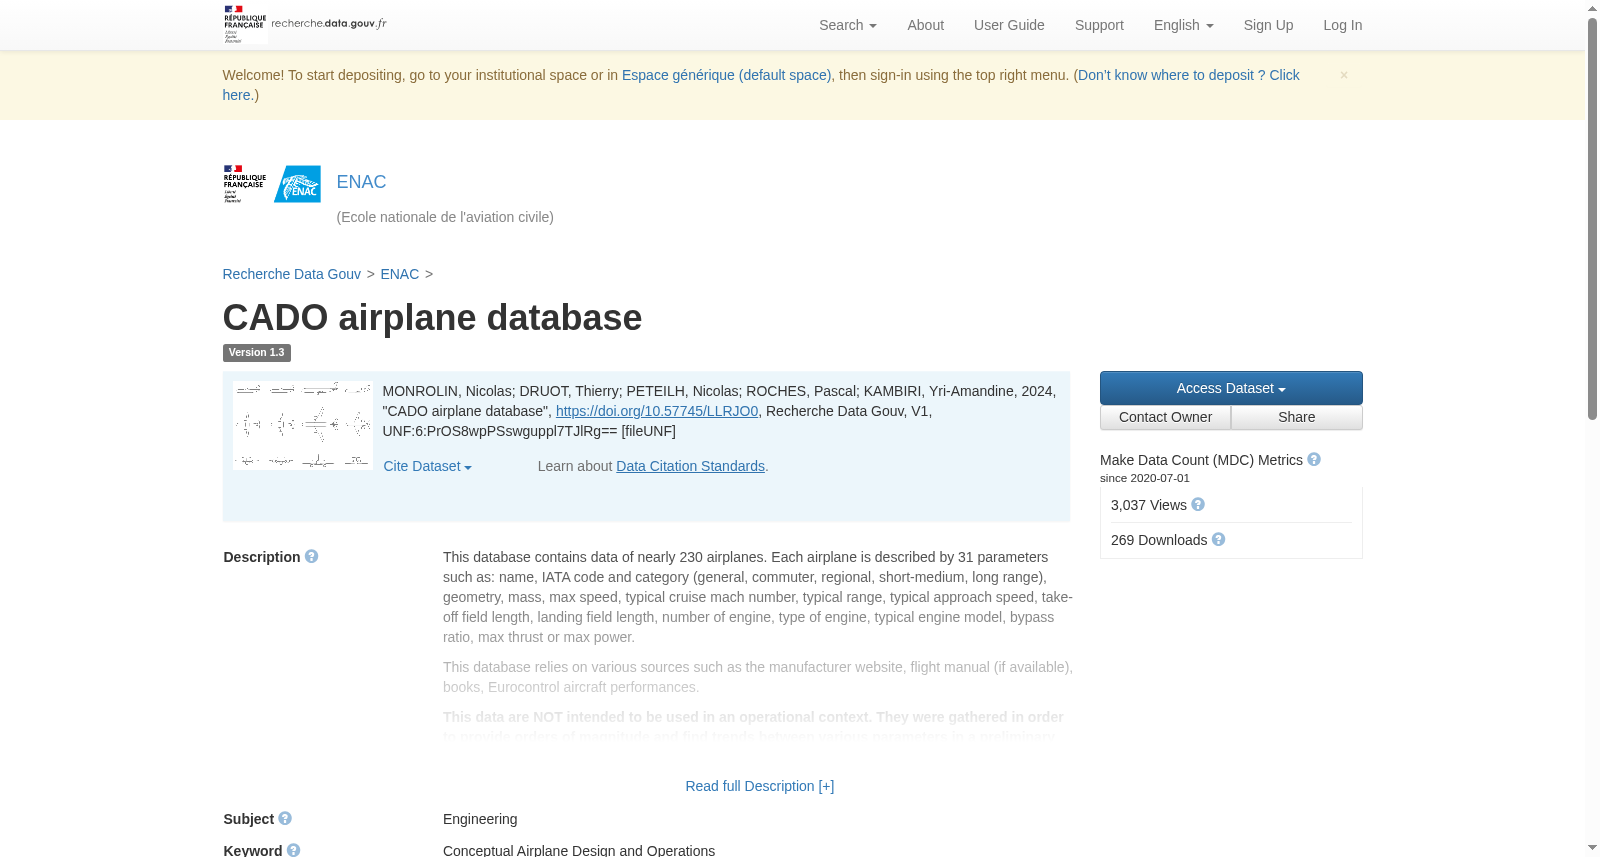Follow the Espace générique (default space) link
This screenshot has width=1600, height=857.
pos(726,75)
